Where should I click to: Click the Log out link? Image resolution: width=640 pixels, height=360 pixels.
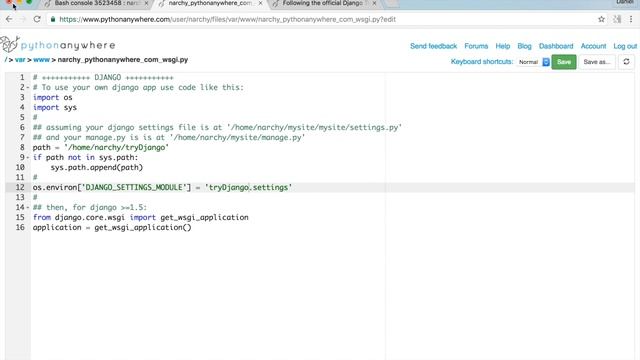tap(625, 46)
